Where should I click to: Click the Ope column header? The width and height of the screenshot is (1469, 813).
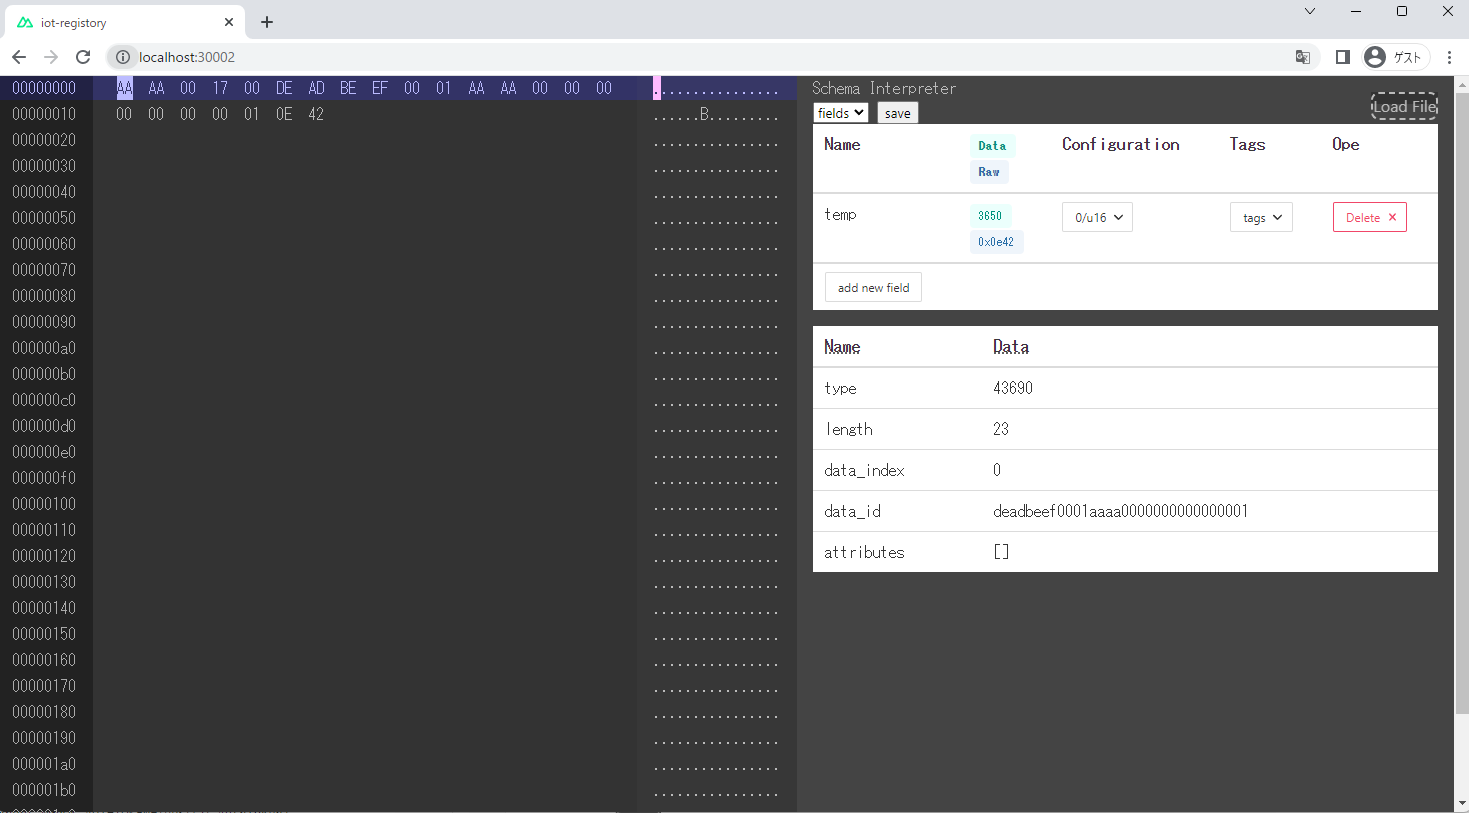(1346, 144)
